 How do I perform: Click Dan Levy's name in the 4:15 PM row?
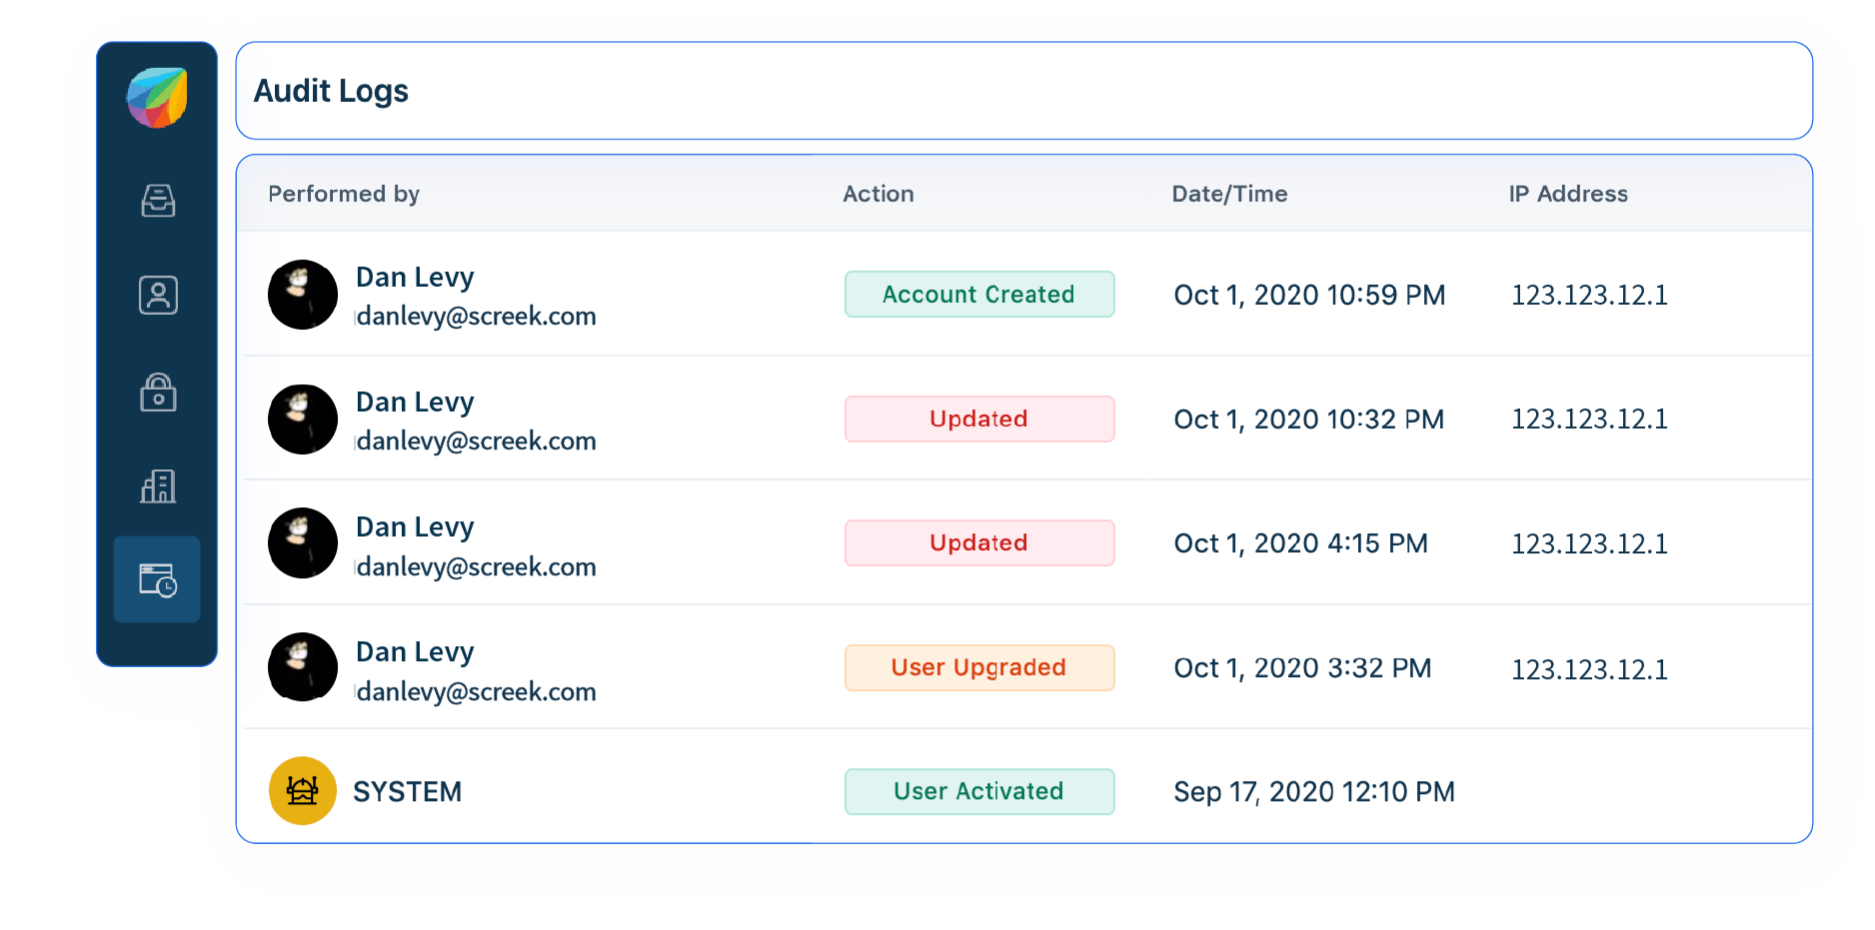(414, 527)
